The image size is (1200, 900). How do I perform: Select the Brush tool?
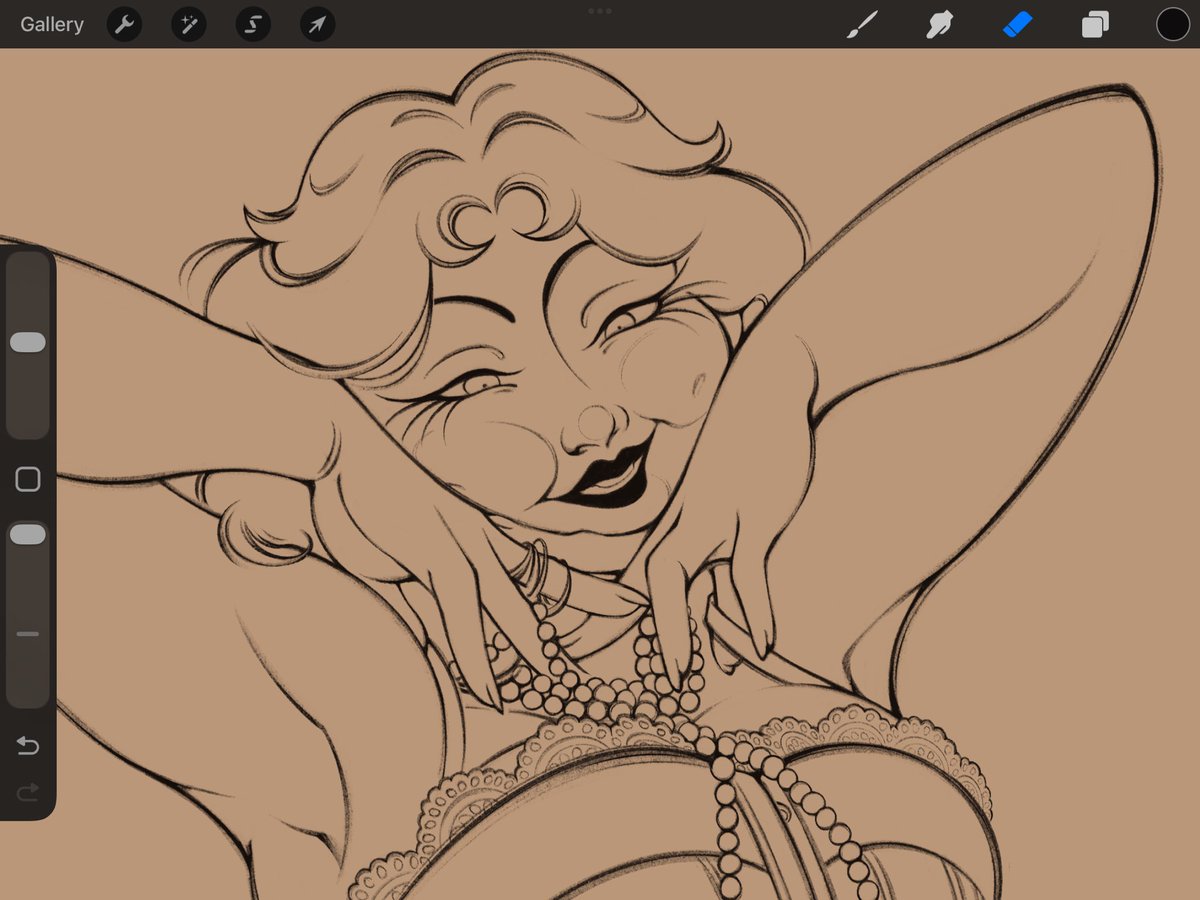[x=861, y=25]
